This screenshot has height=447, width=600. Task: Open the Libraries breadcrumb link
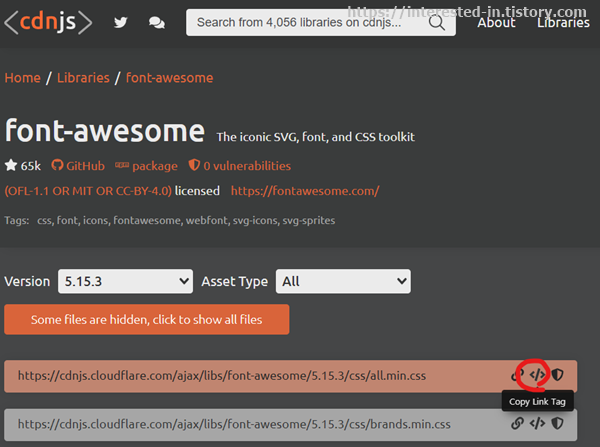pos(83,78)
